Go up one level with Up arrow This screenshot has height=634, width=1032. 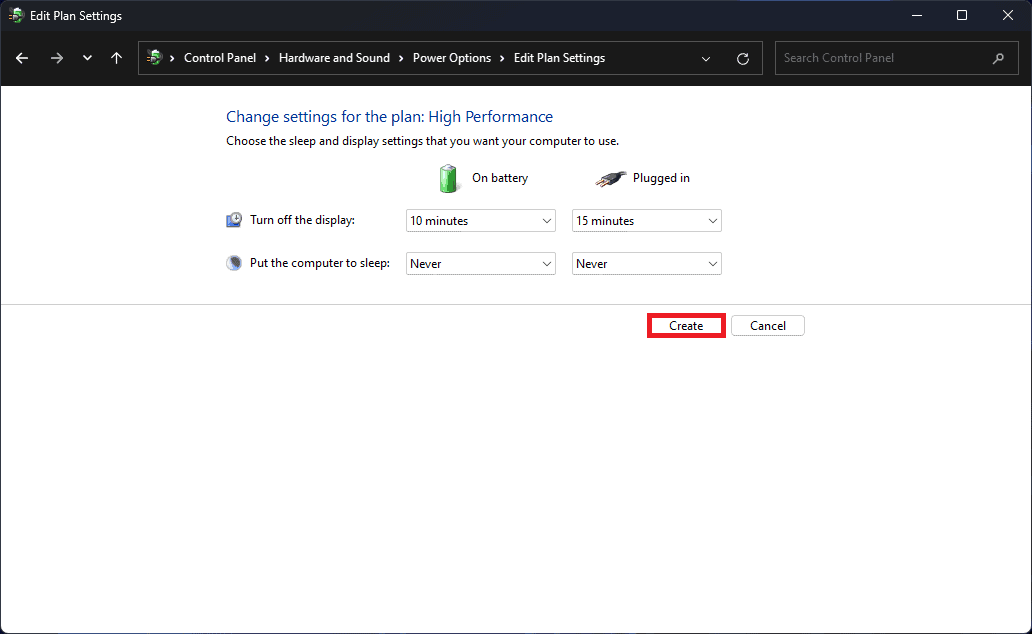116,58
